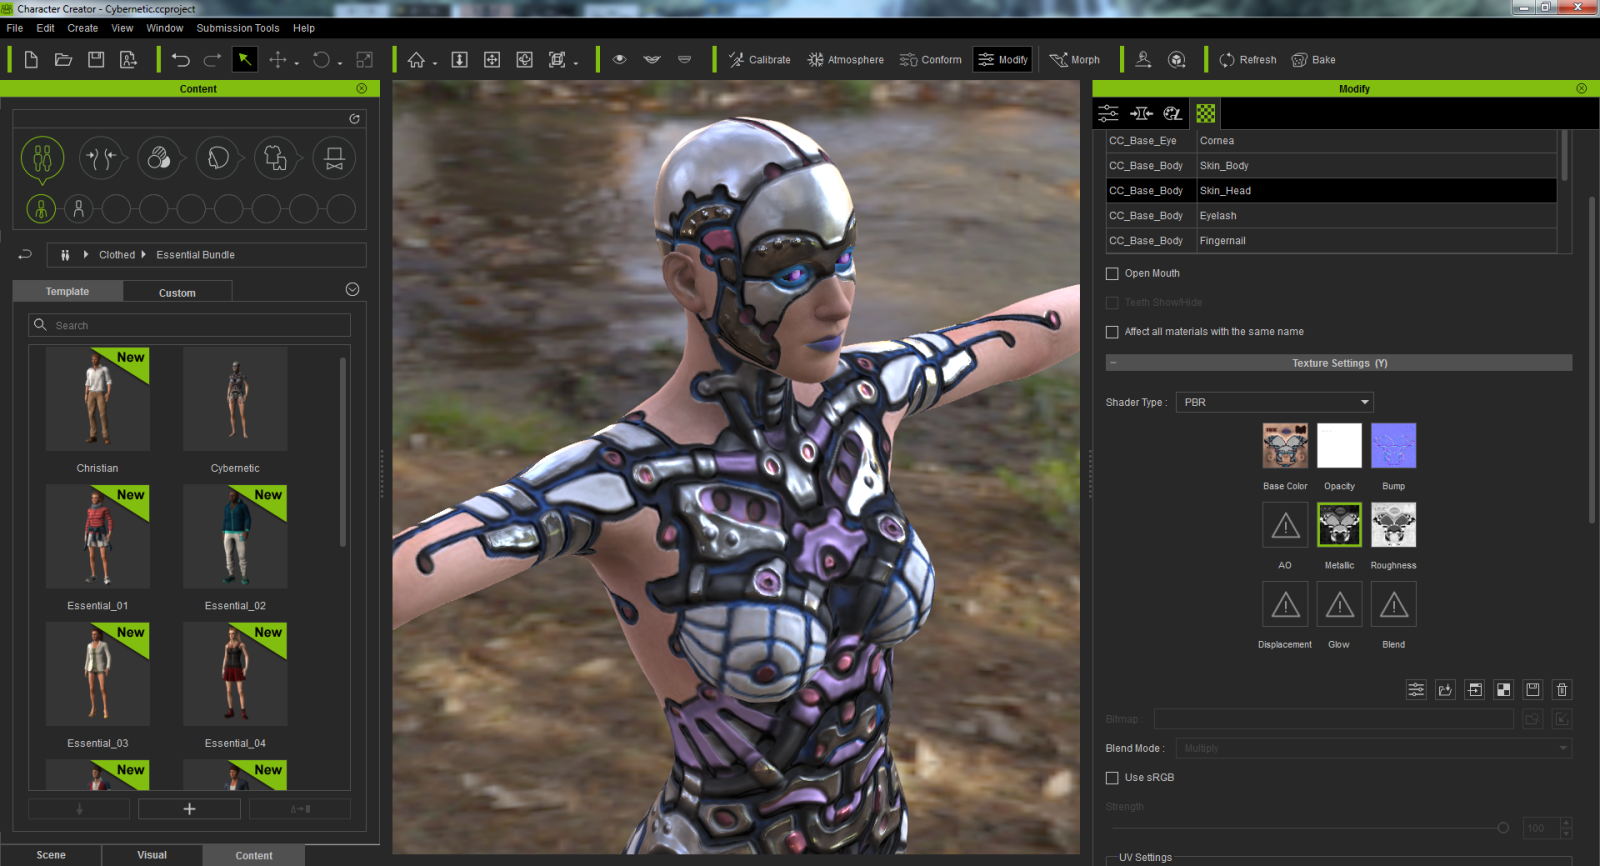This screenshot has width=1600, height=866.
Task: Select the Cloth content category icon
Action: (x=276, y=158)
